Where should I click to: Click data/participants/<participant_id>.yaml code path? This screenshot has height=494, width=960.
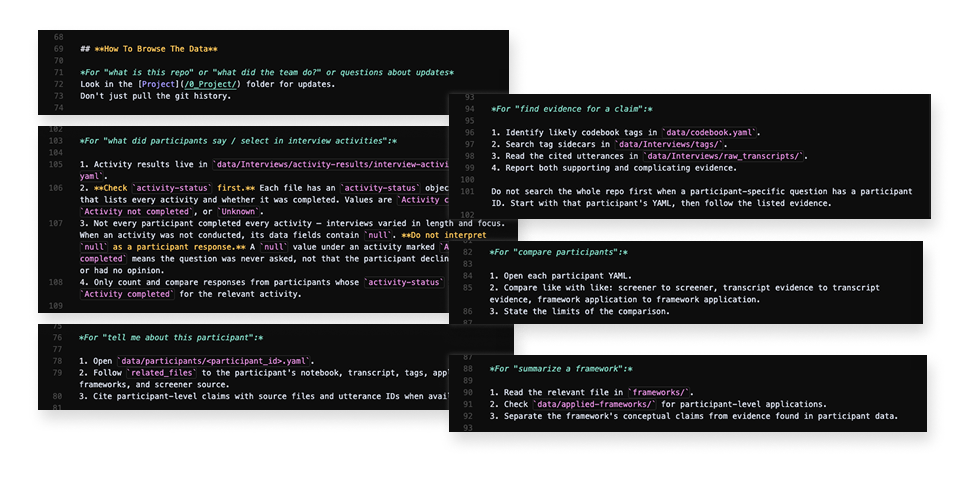pyautogui.click(x=215, y=361)
